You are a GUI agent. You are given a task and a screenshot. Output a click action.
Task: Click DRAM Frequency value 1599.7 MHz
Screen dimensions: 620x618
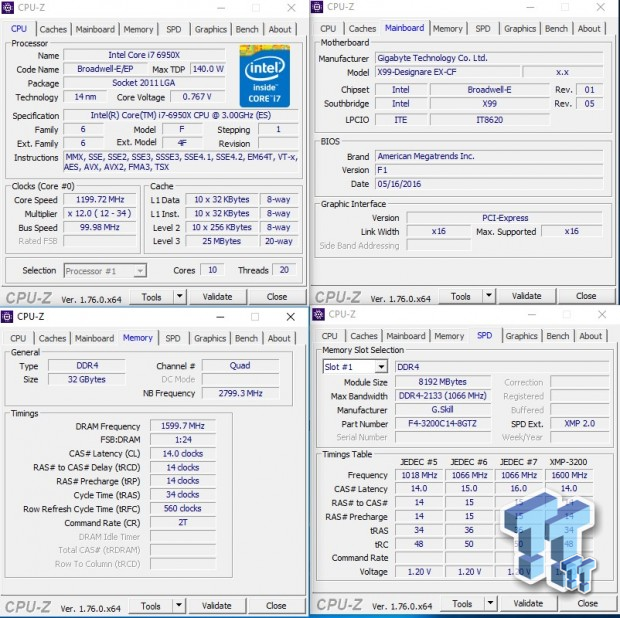[x=183, y=426]
